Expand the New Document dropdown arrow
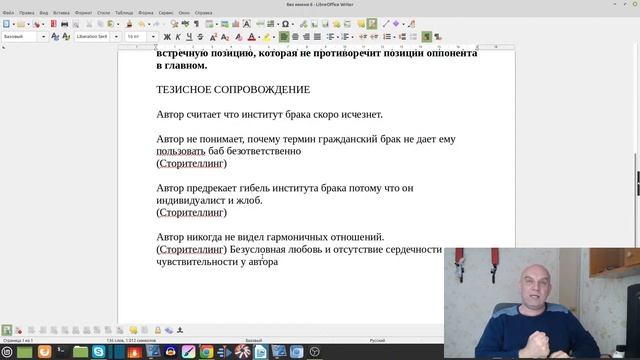640x360 pixels. [13, 24]
